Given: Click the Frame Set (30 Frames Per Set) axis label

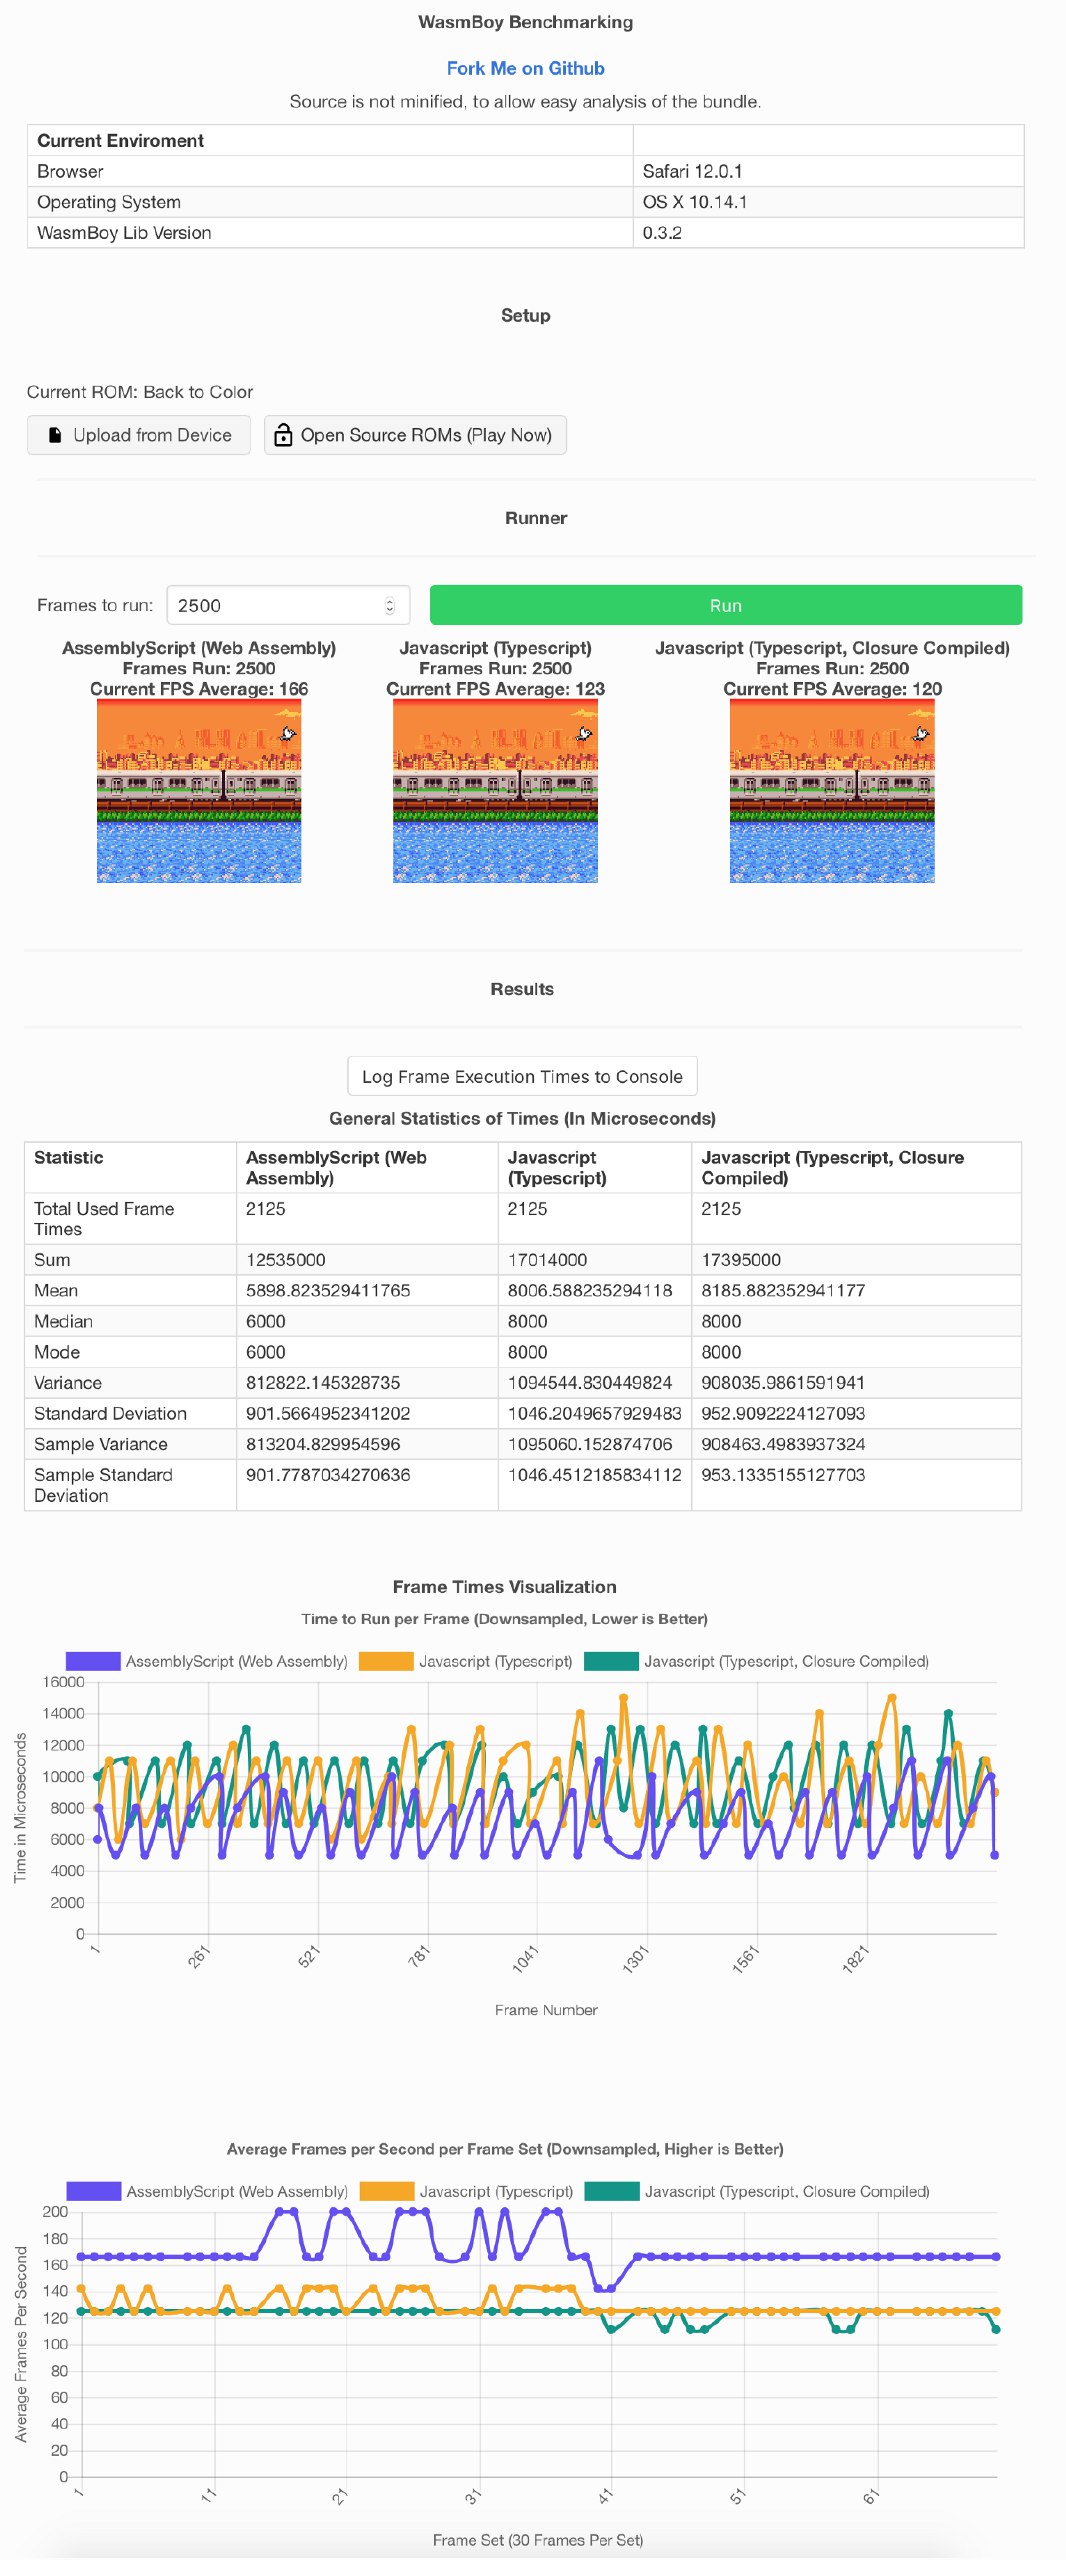Looking at the screenshot, I should tap(538, 2540).
